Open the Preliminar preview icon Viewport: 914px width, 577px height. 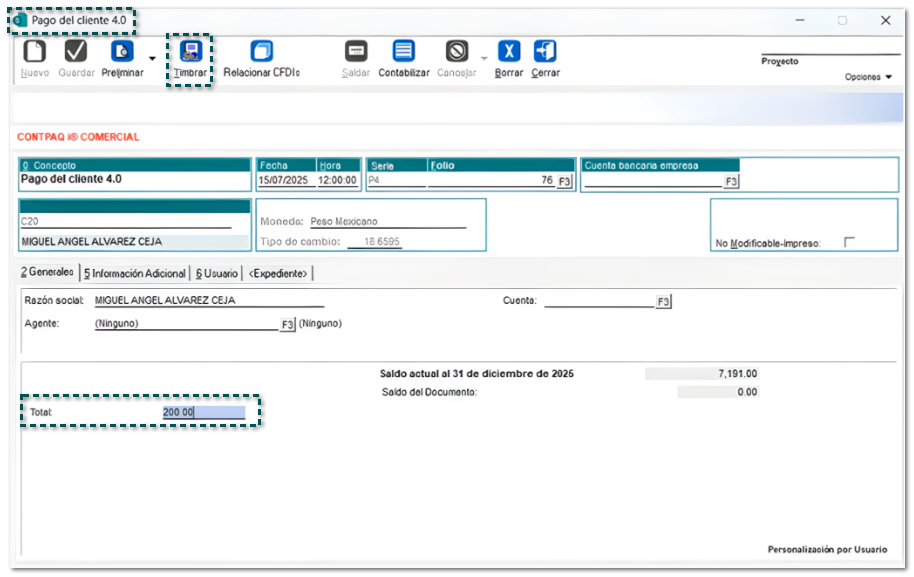(122, 52)
